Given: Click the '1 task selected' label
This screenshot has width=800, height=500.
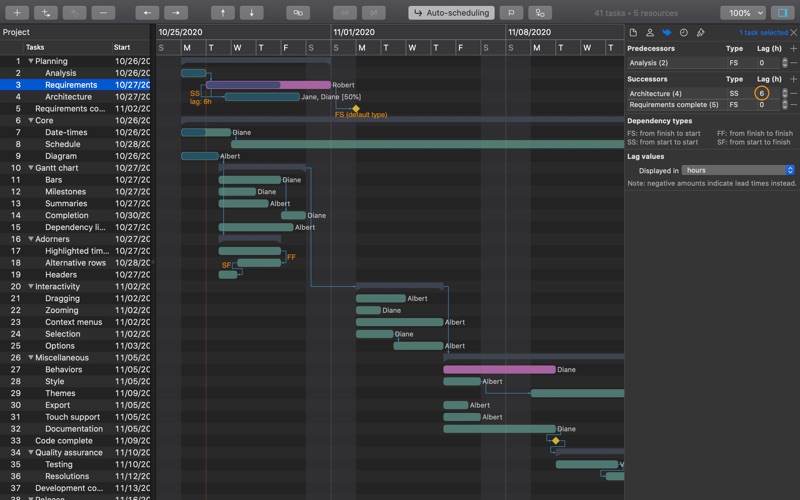Looking at the screenshot, I should click(x=763, y=33).
